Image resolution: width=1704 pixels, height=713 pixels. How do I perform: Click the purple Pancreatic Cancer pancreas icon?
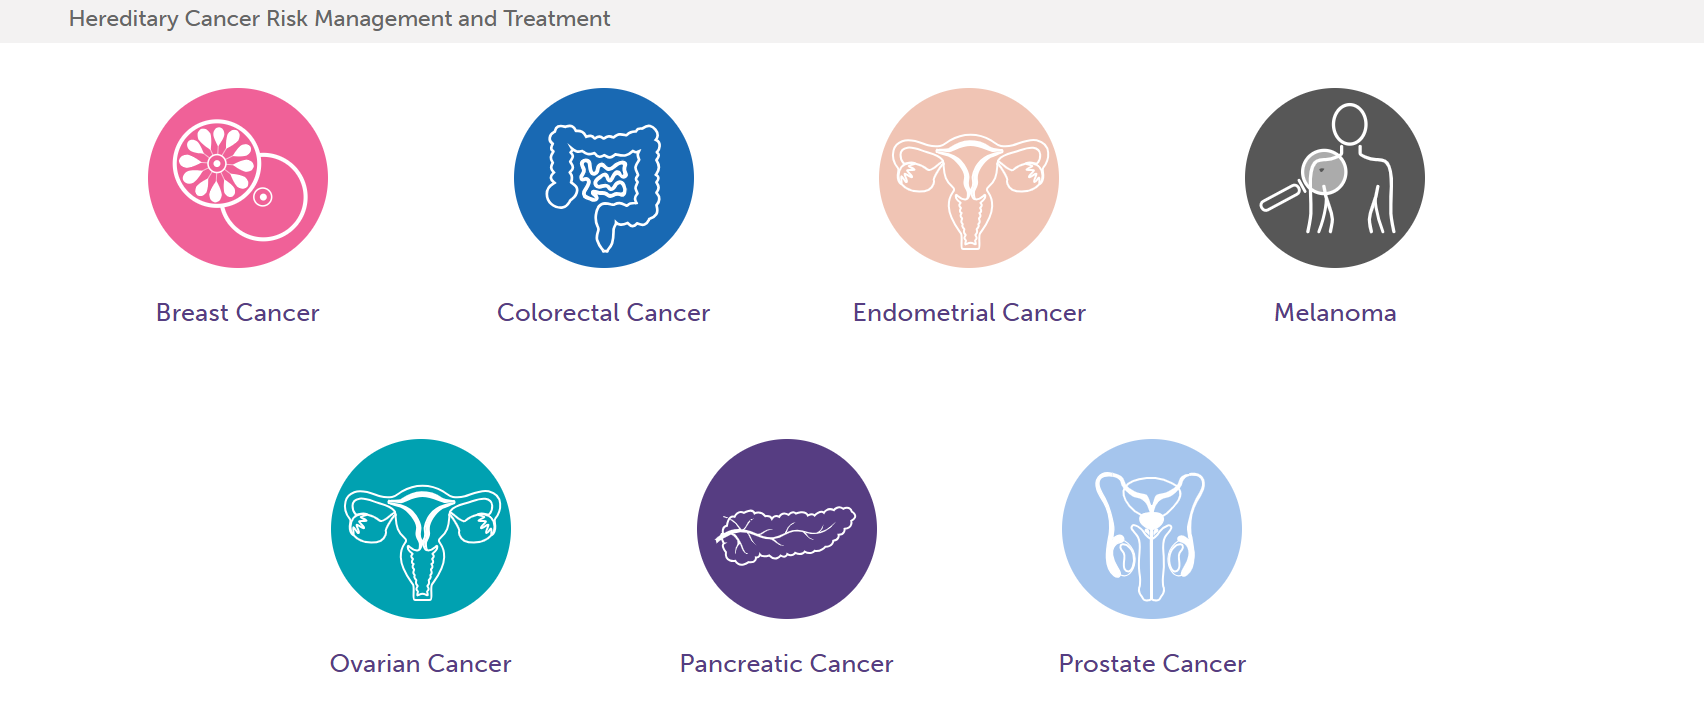point(786,528)
